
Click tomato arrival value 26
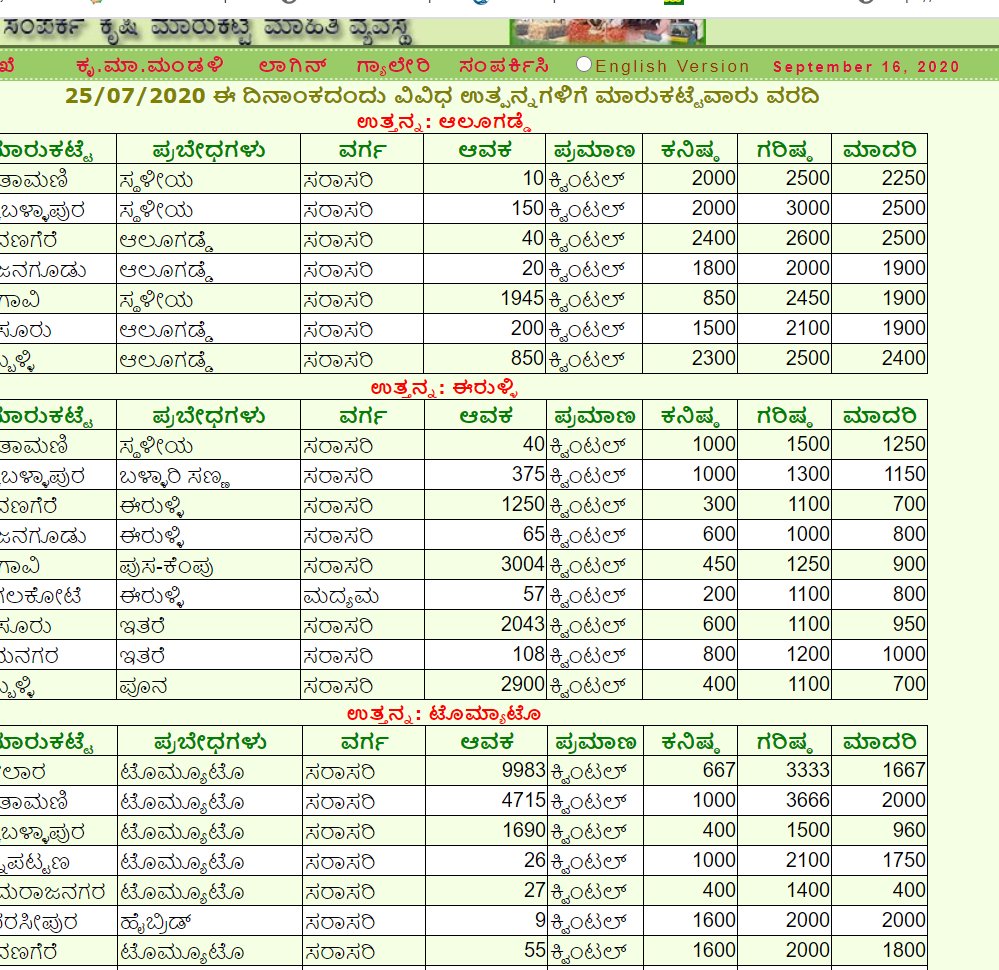pos(535,860)
